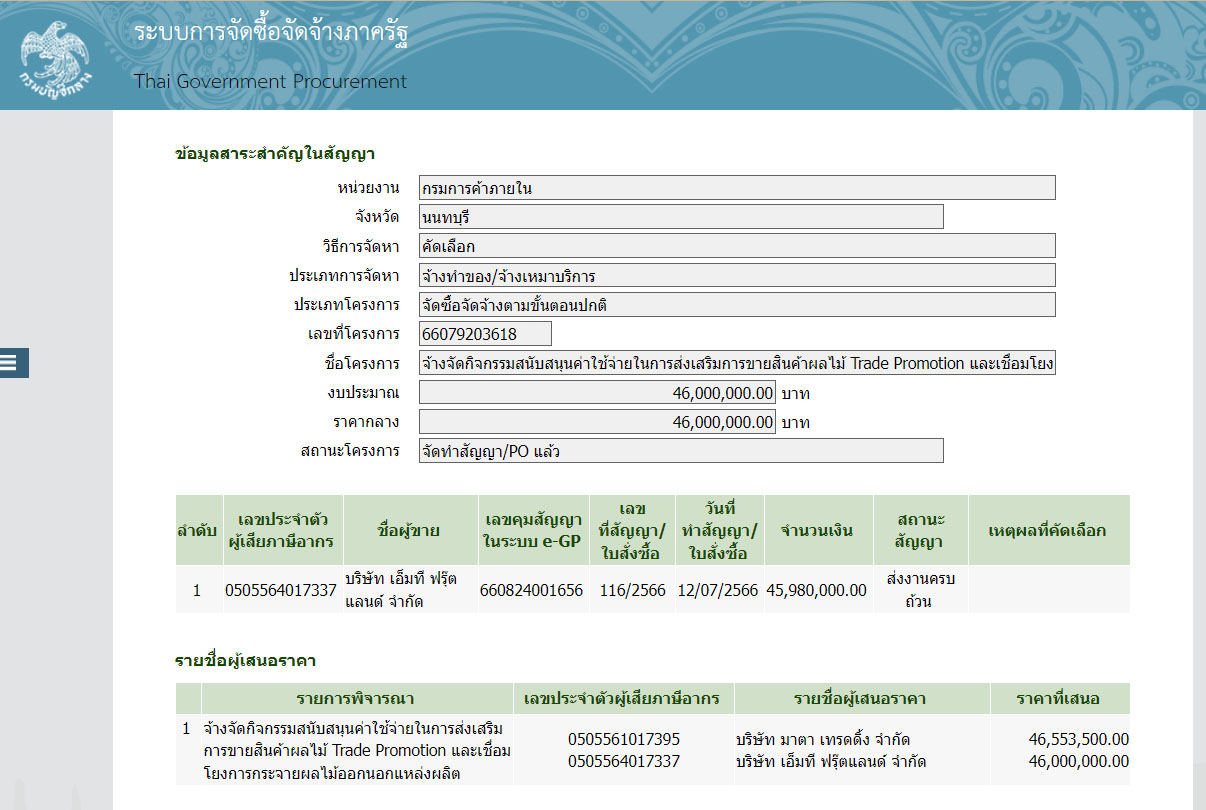This screenshot has height=810, width=1206.
Task: Click the ชื่อโครงการ project name field
Action: tap(737, 363)
